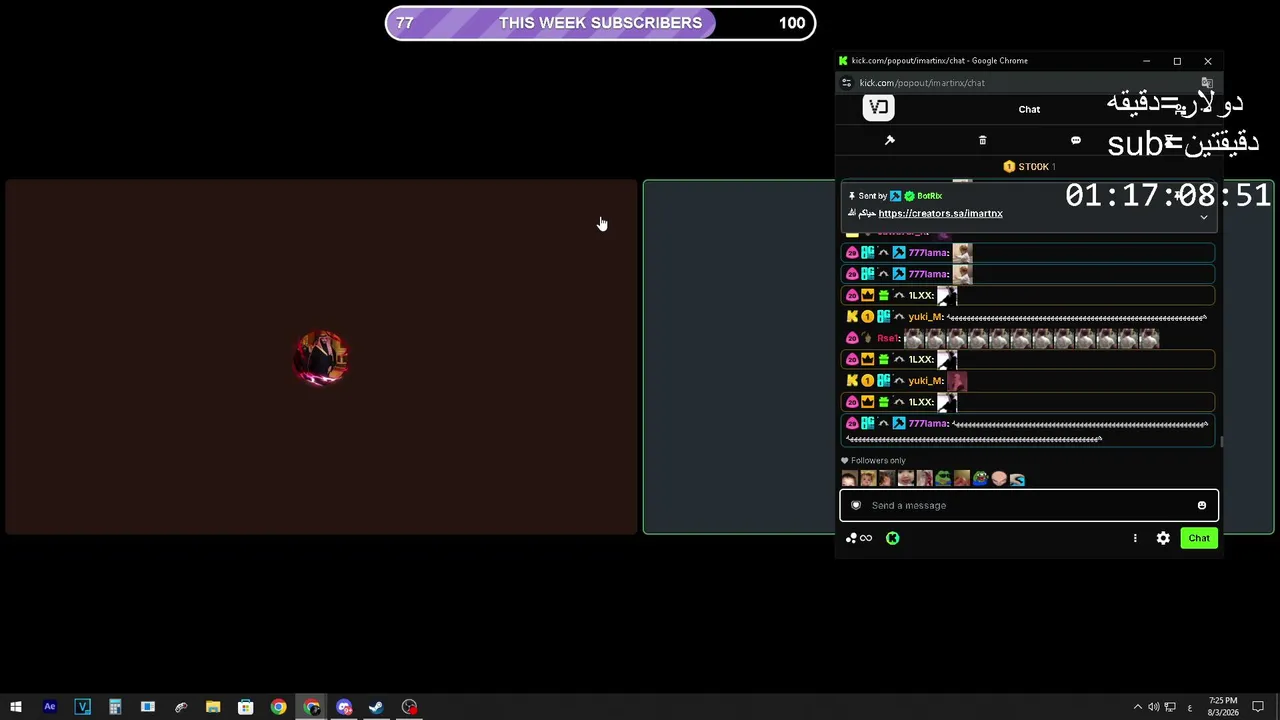Click the Chat header title
The image size is (1280, 720).
[1029, 109]
